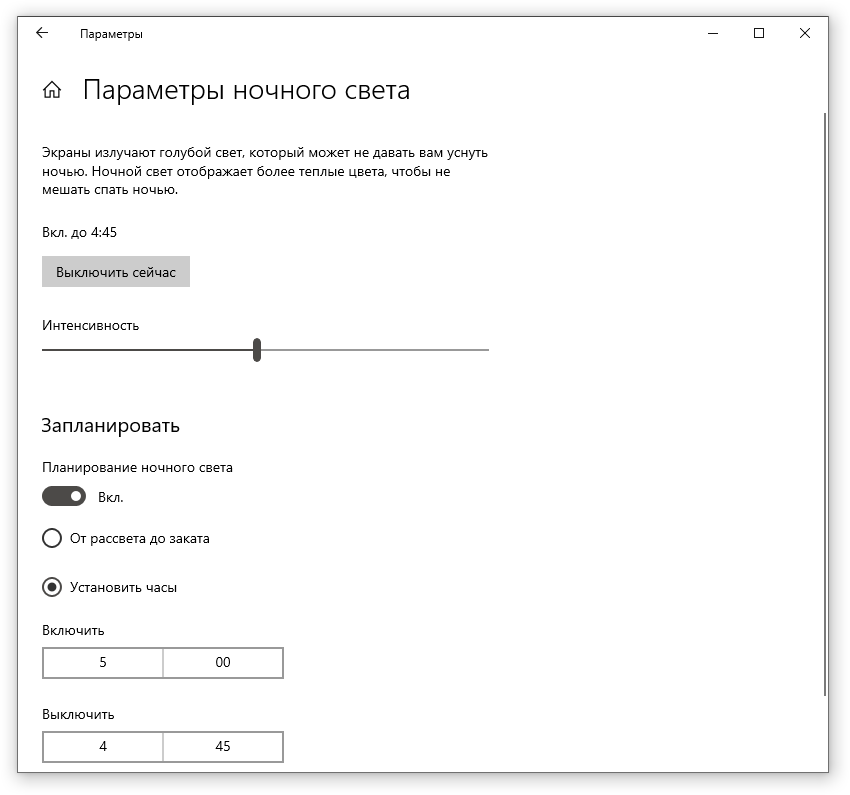850x795 pixels.
Task: Toggle the Планирование ночного света switch
Action: pos(64,497)
